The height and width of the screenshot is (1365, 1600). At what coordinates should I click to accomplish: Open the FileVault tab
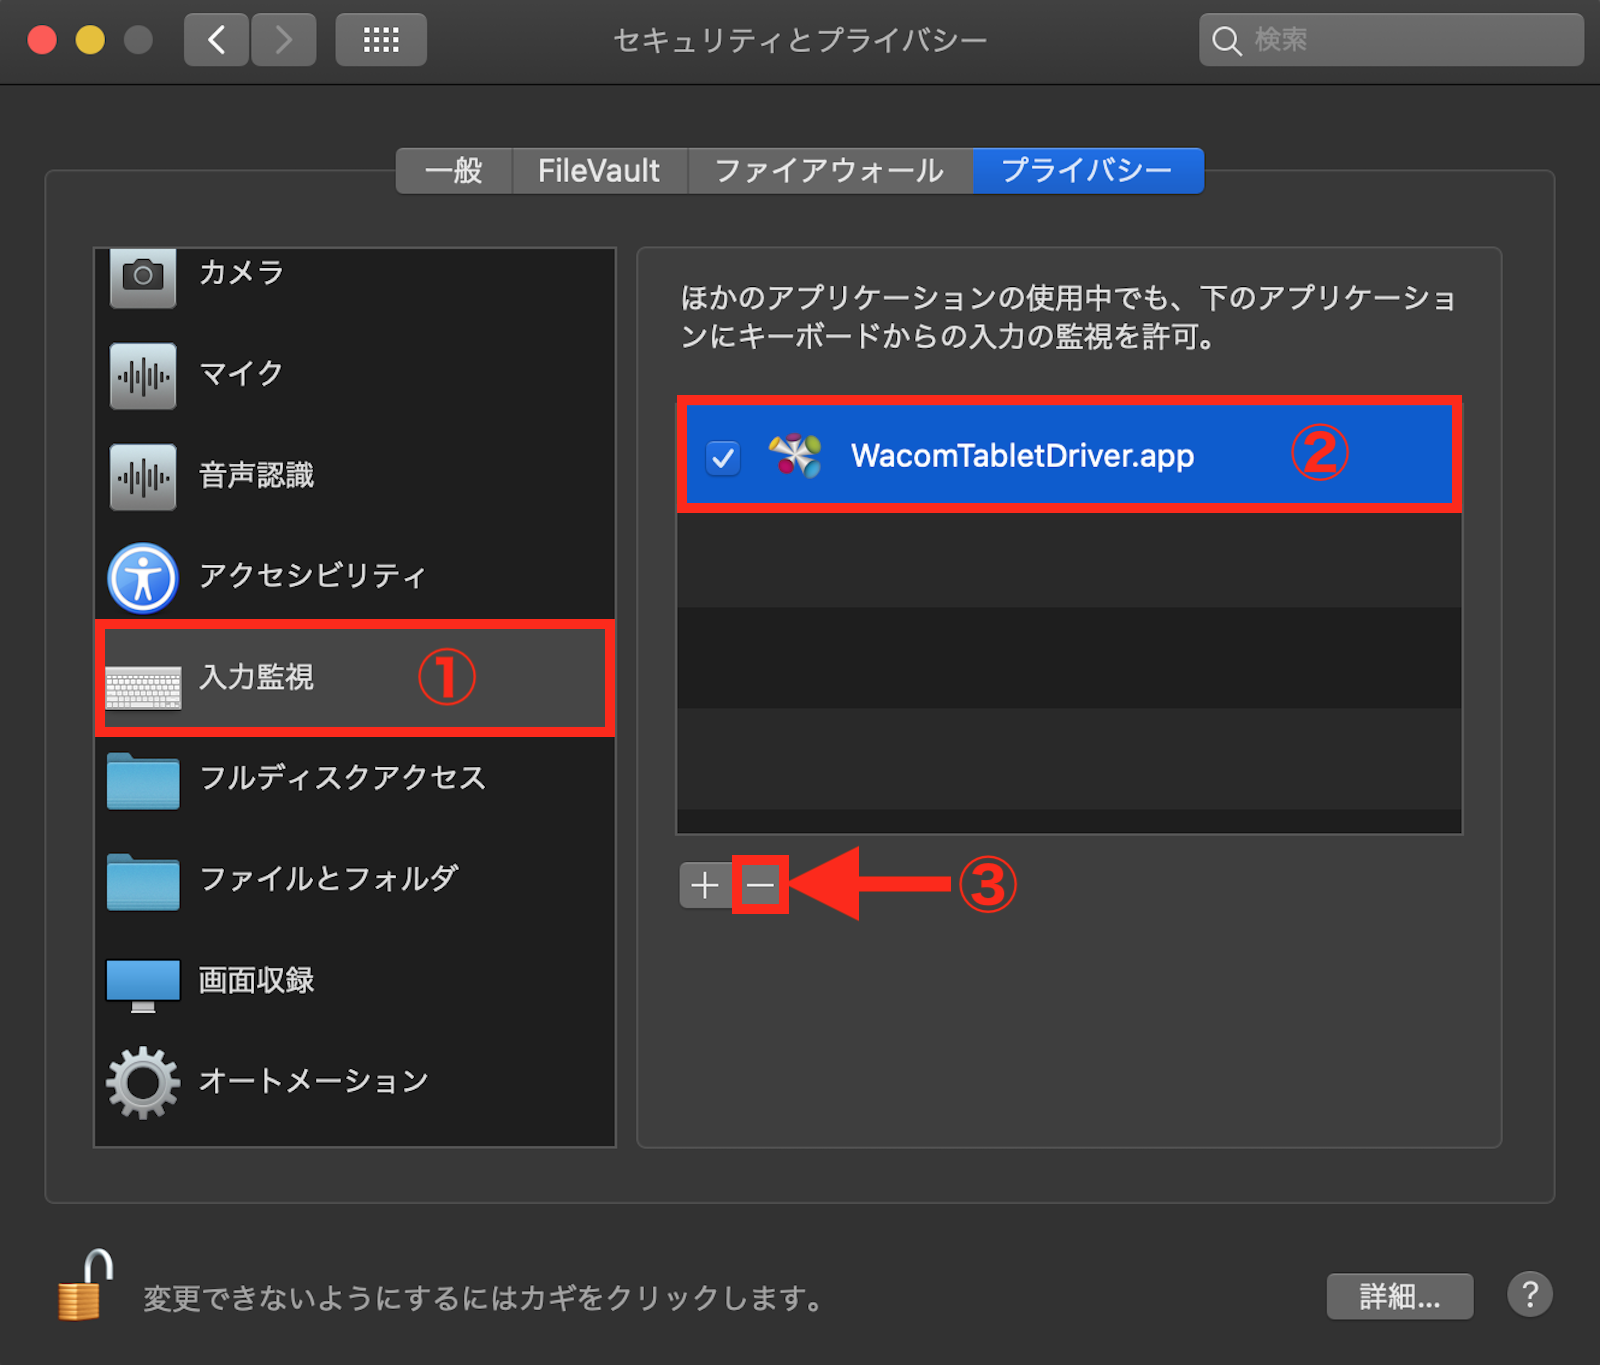[x=599, y=171]
